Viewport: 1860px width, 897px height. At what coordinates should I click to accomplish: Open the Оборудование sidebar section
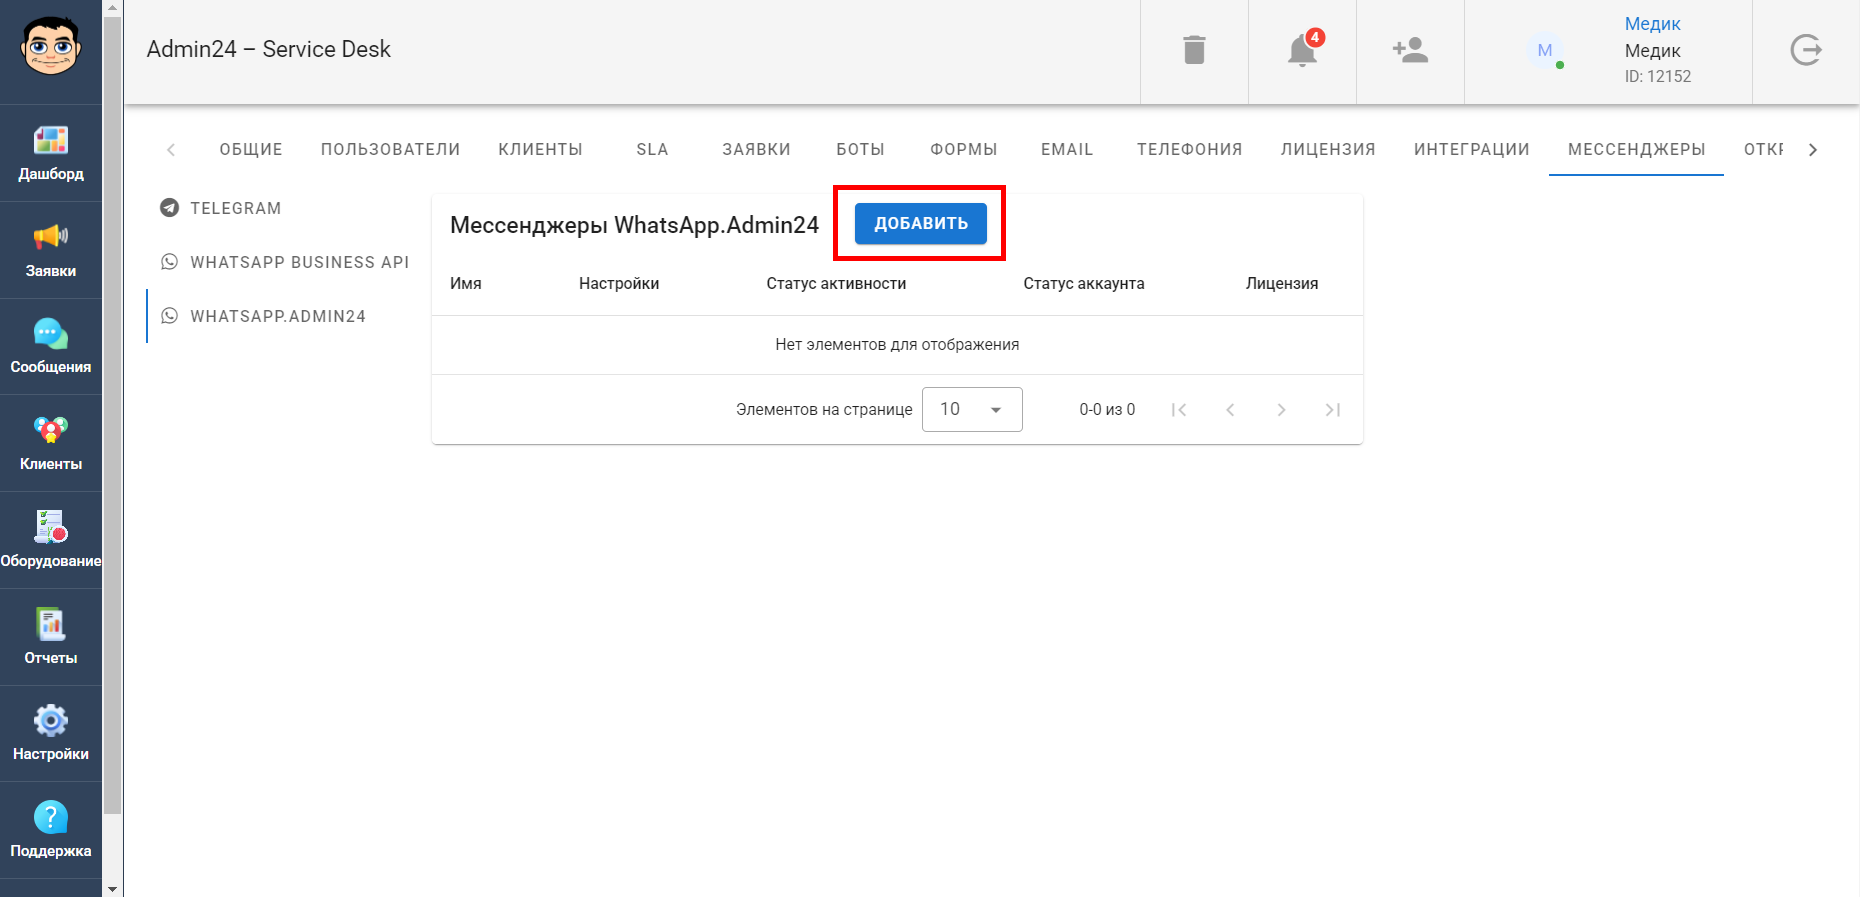point(51,540)
